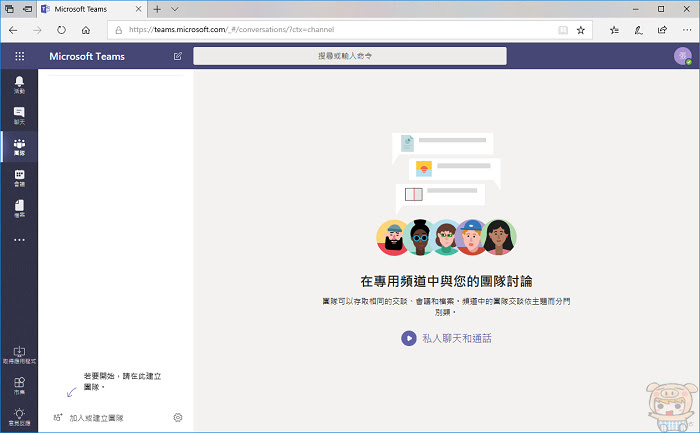Click the site lock security icon
The height and width of the screenshot is (433, 700).
pos(118,30)
